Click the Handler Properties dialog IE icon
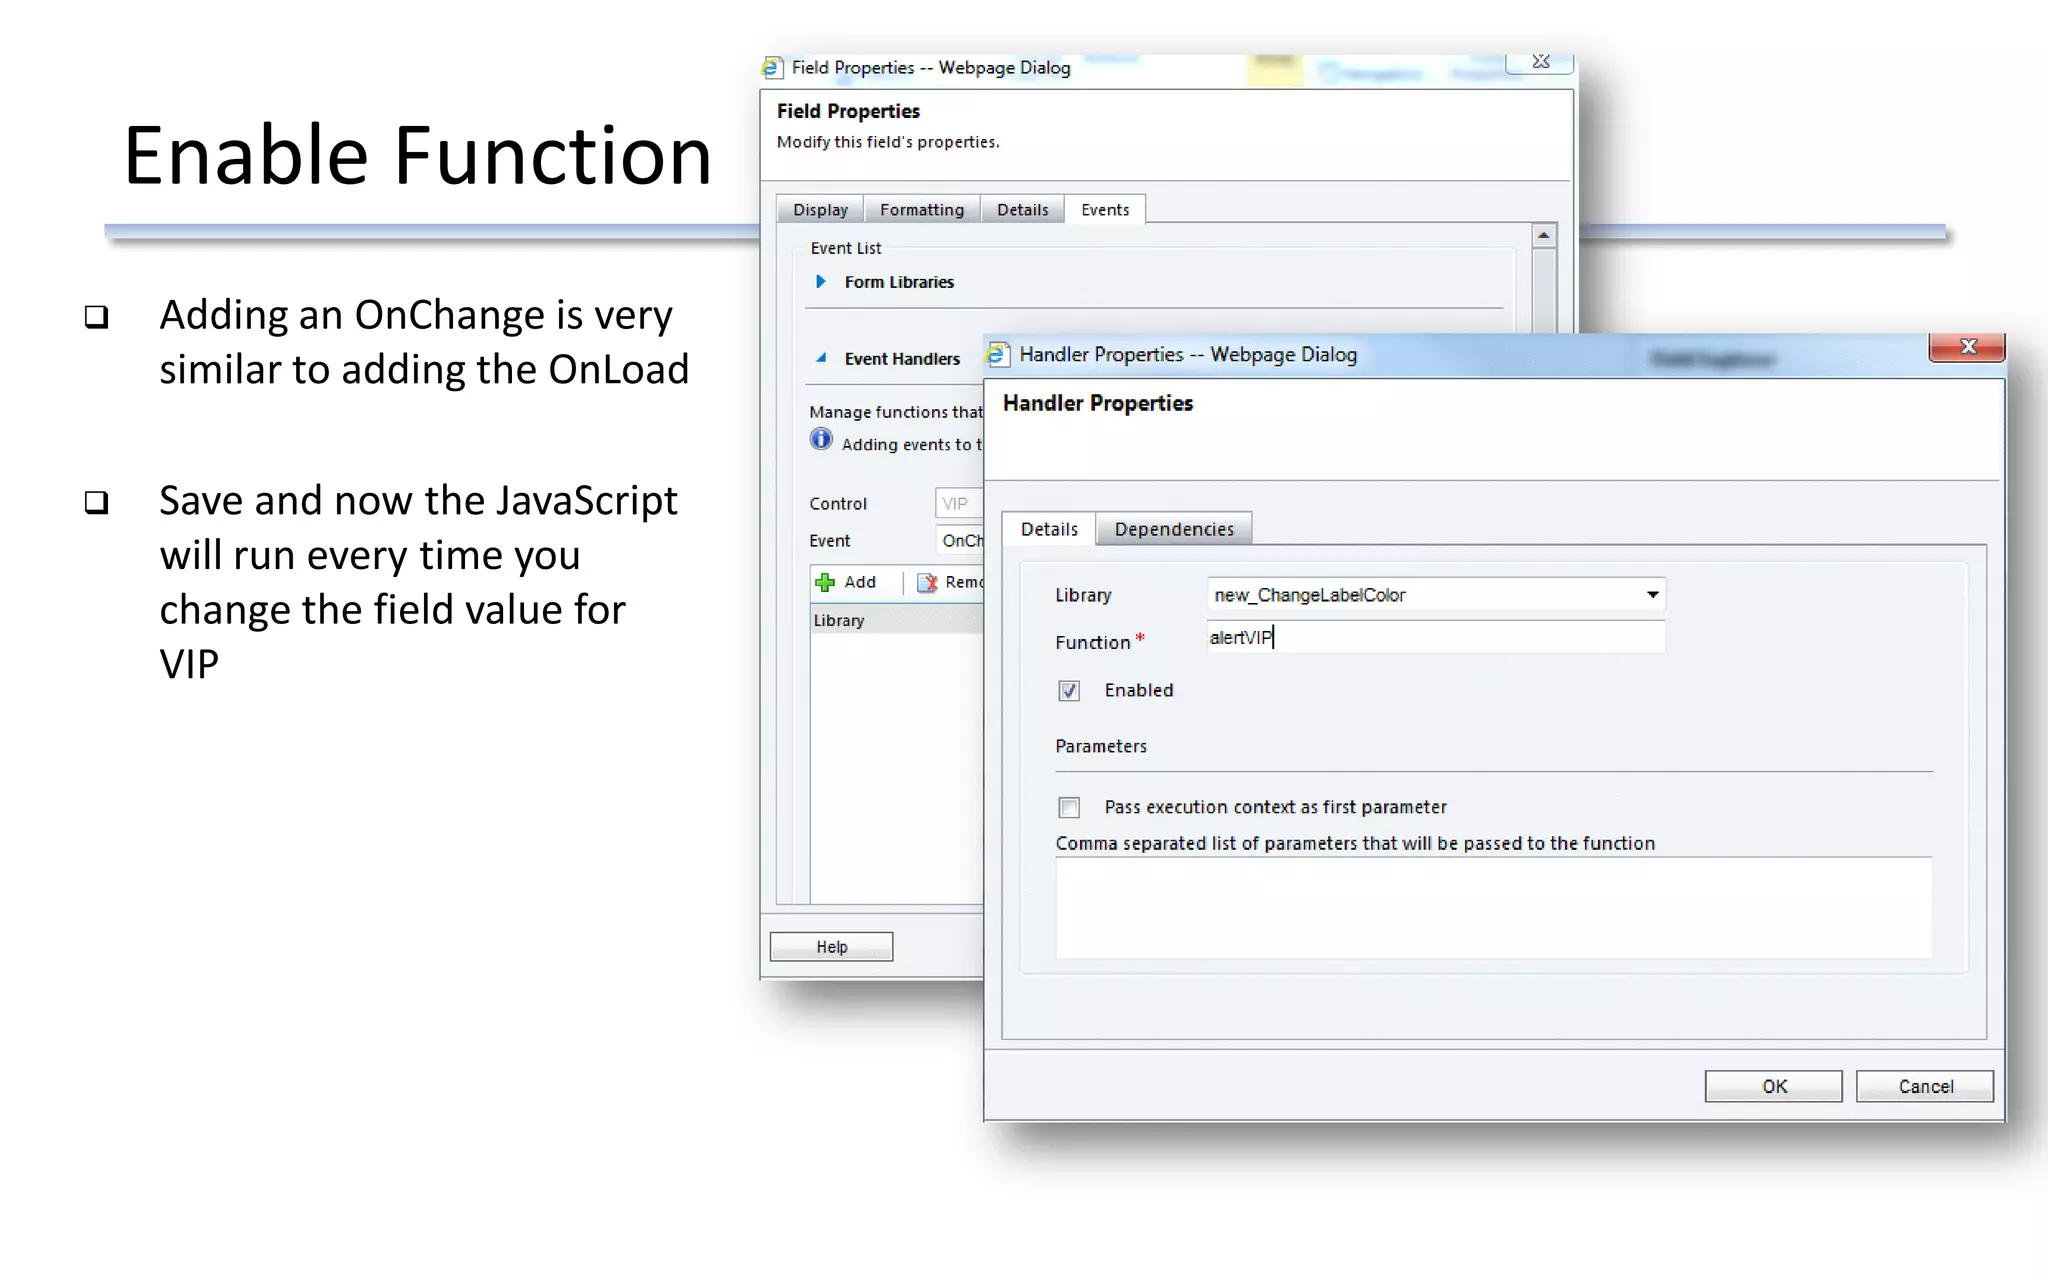Screen dimensions: 2048x1280 [x=997, y=354]
